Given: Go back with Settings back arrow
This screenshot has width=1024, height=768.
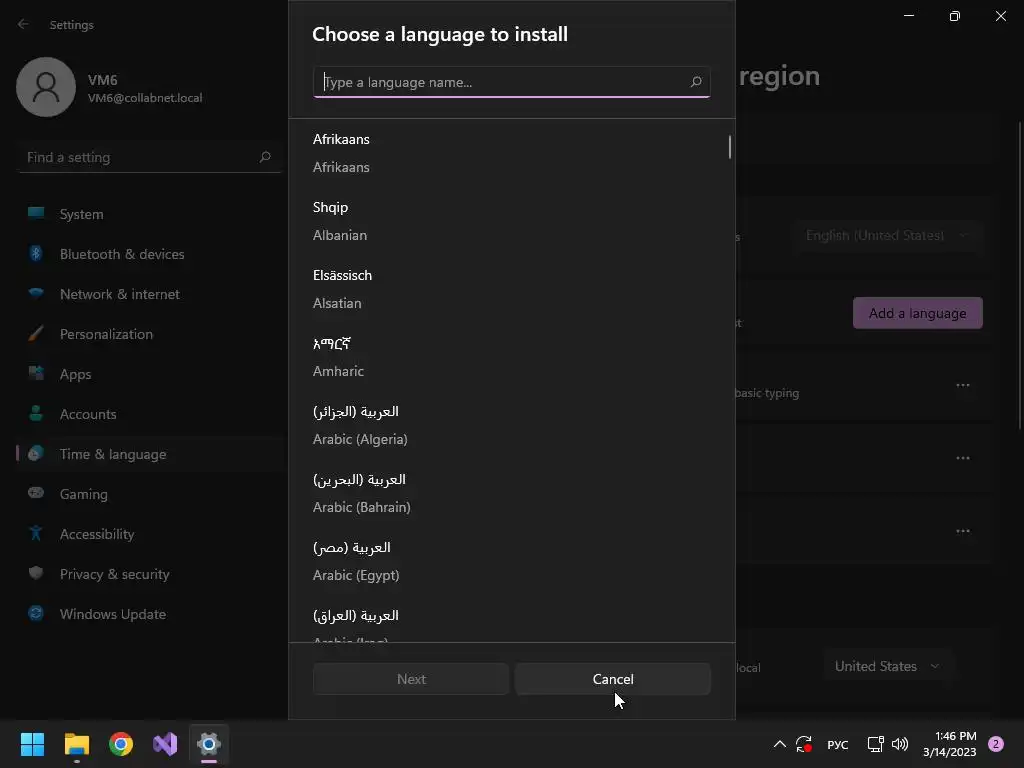Looking at the screenshot, I should [24, 24].
